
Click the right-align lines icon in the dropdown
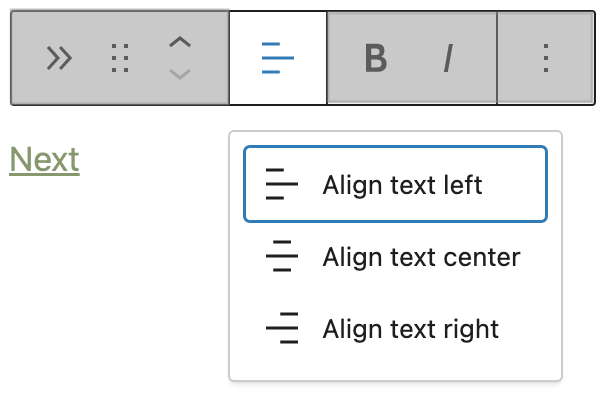tap(282, 328)
